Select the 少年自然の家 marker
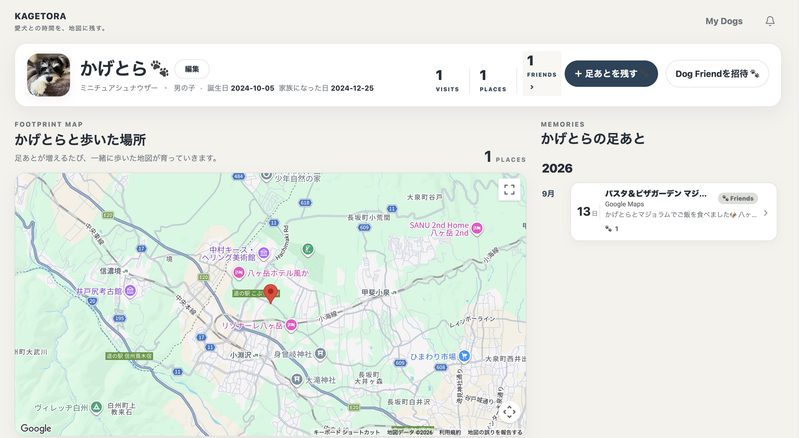 tap(266, 176)
